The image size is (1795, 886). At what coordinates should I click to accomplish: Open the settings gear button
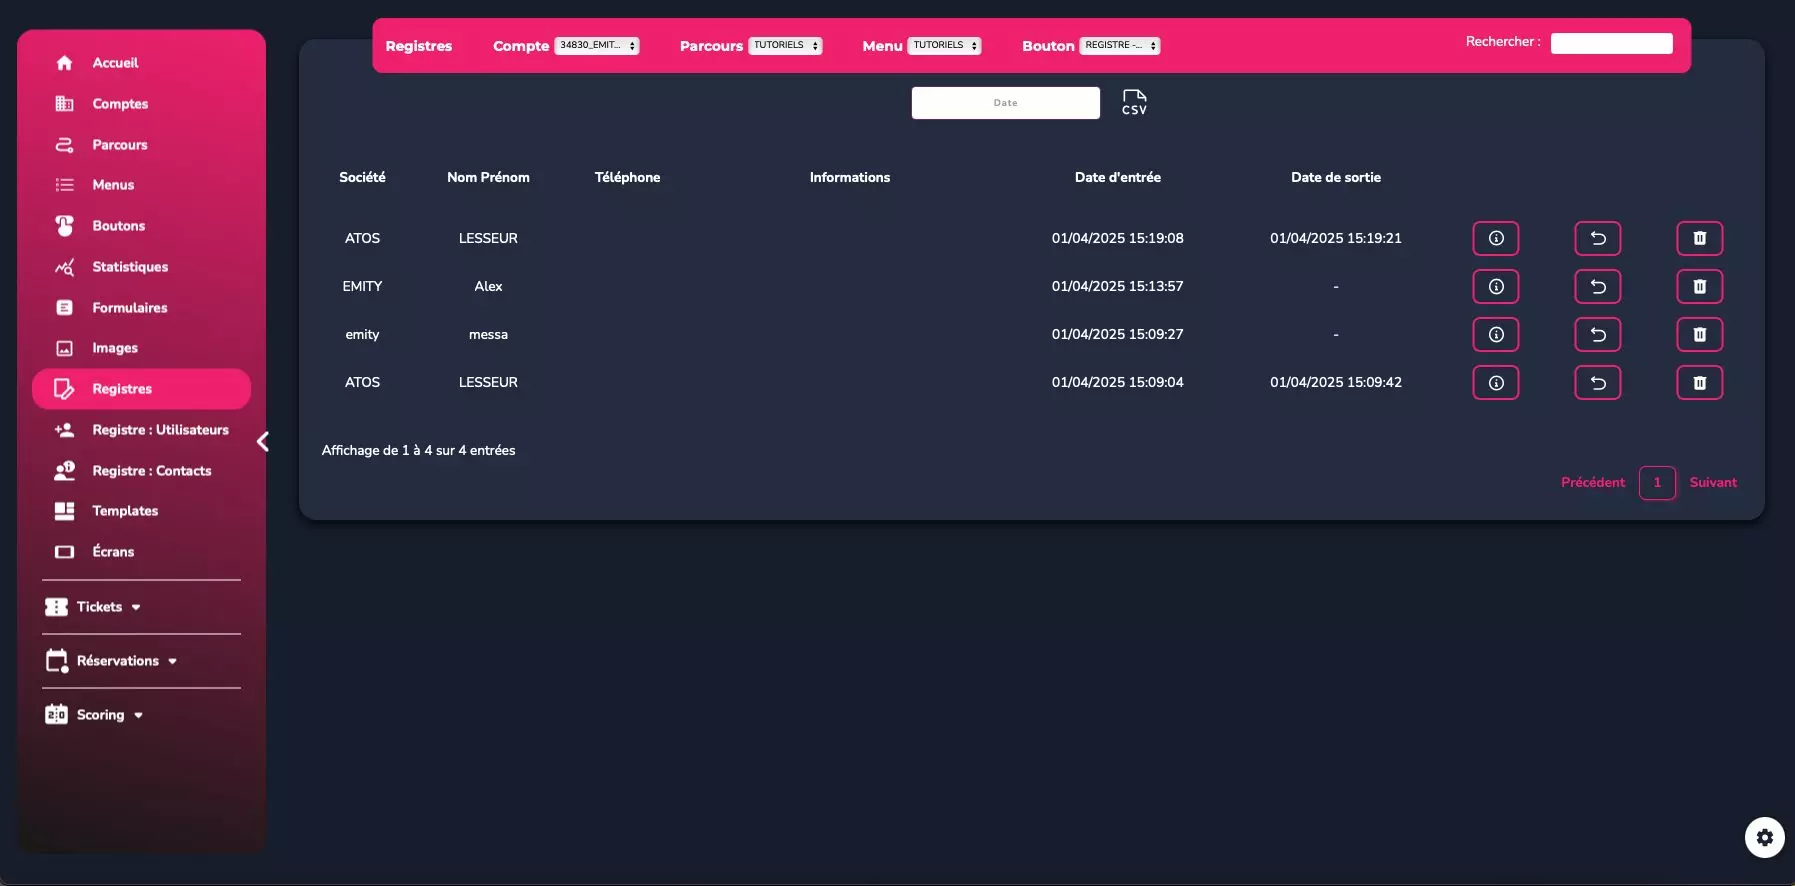point(1764,837)
